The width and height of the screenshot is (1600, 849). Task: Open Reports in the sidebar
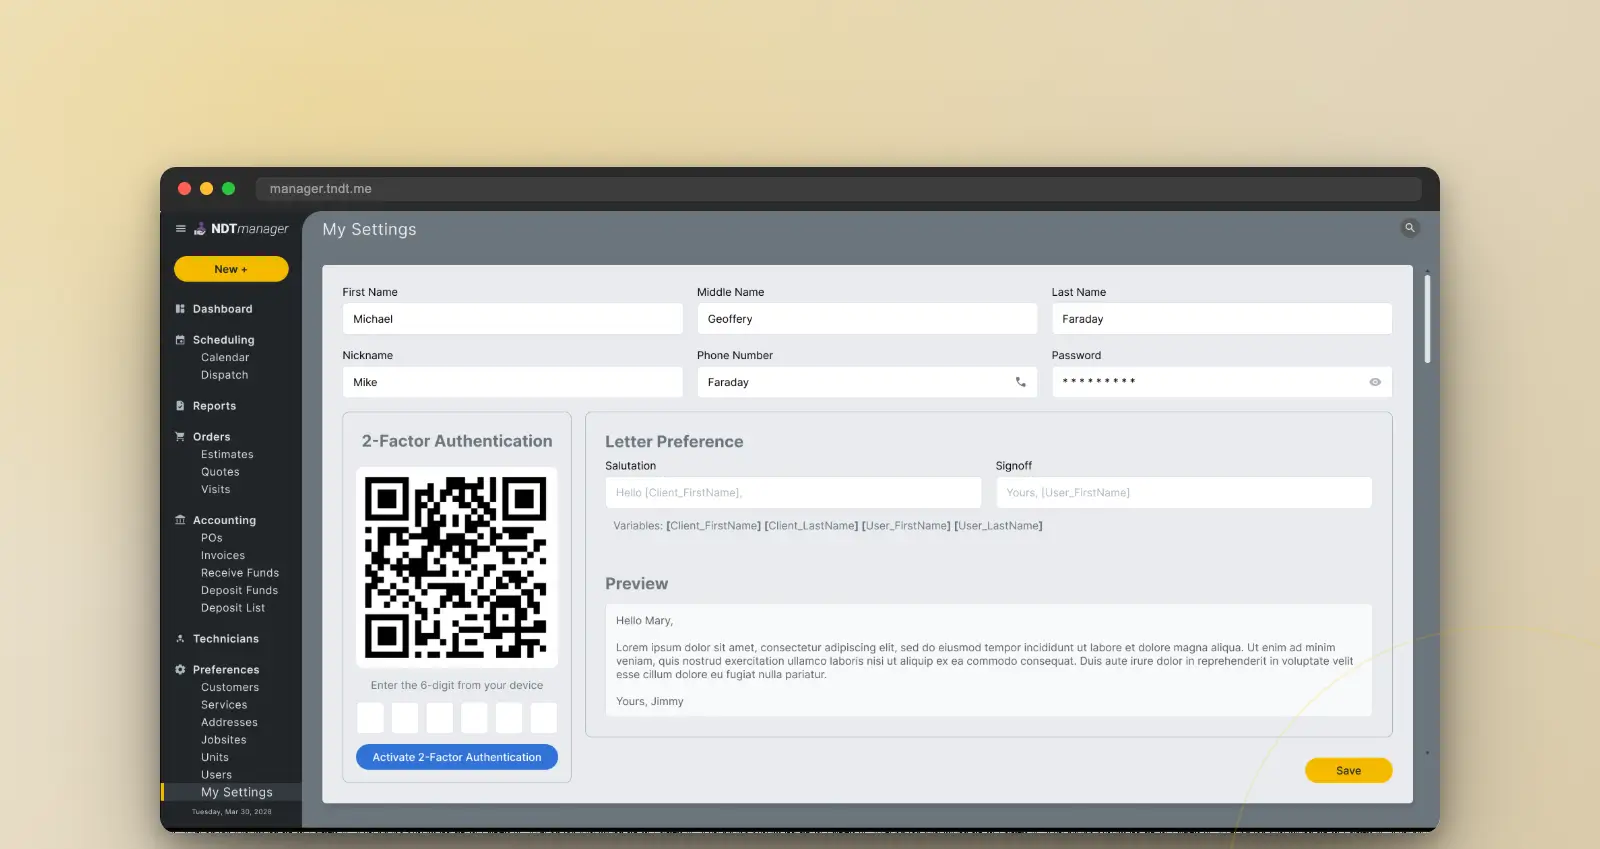[x=214, y=406]
